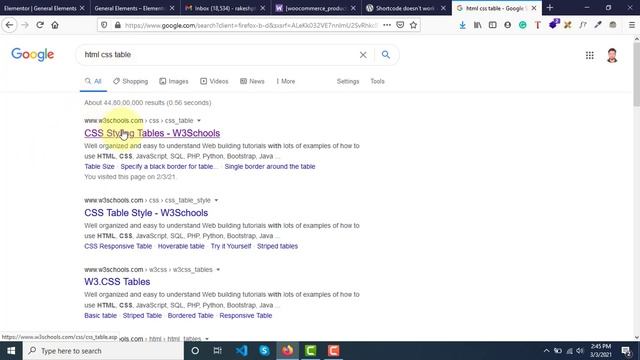Open the tracking protection shield icon
Viewport: 640px width, 360px height.
104,25
